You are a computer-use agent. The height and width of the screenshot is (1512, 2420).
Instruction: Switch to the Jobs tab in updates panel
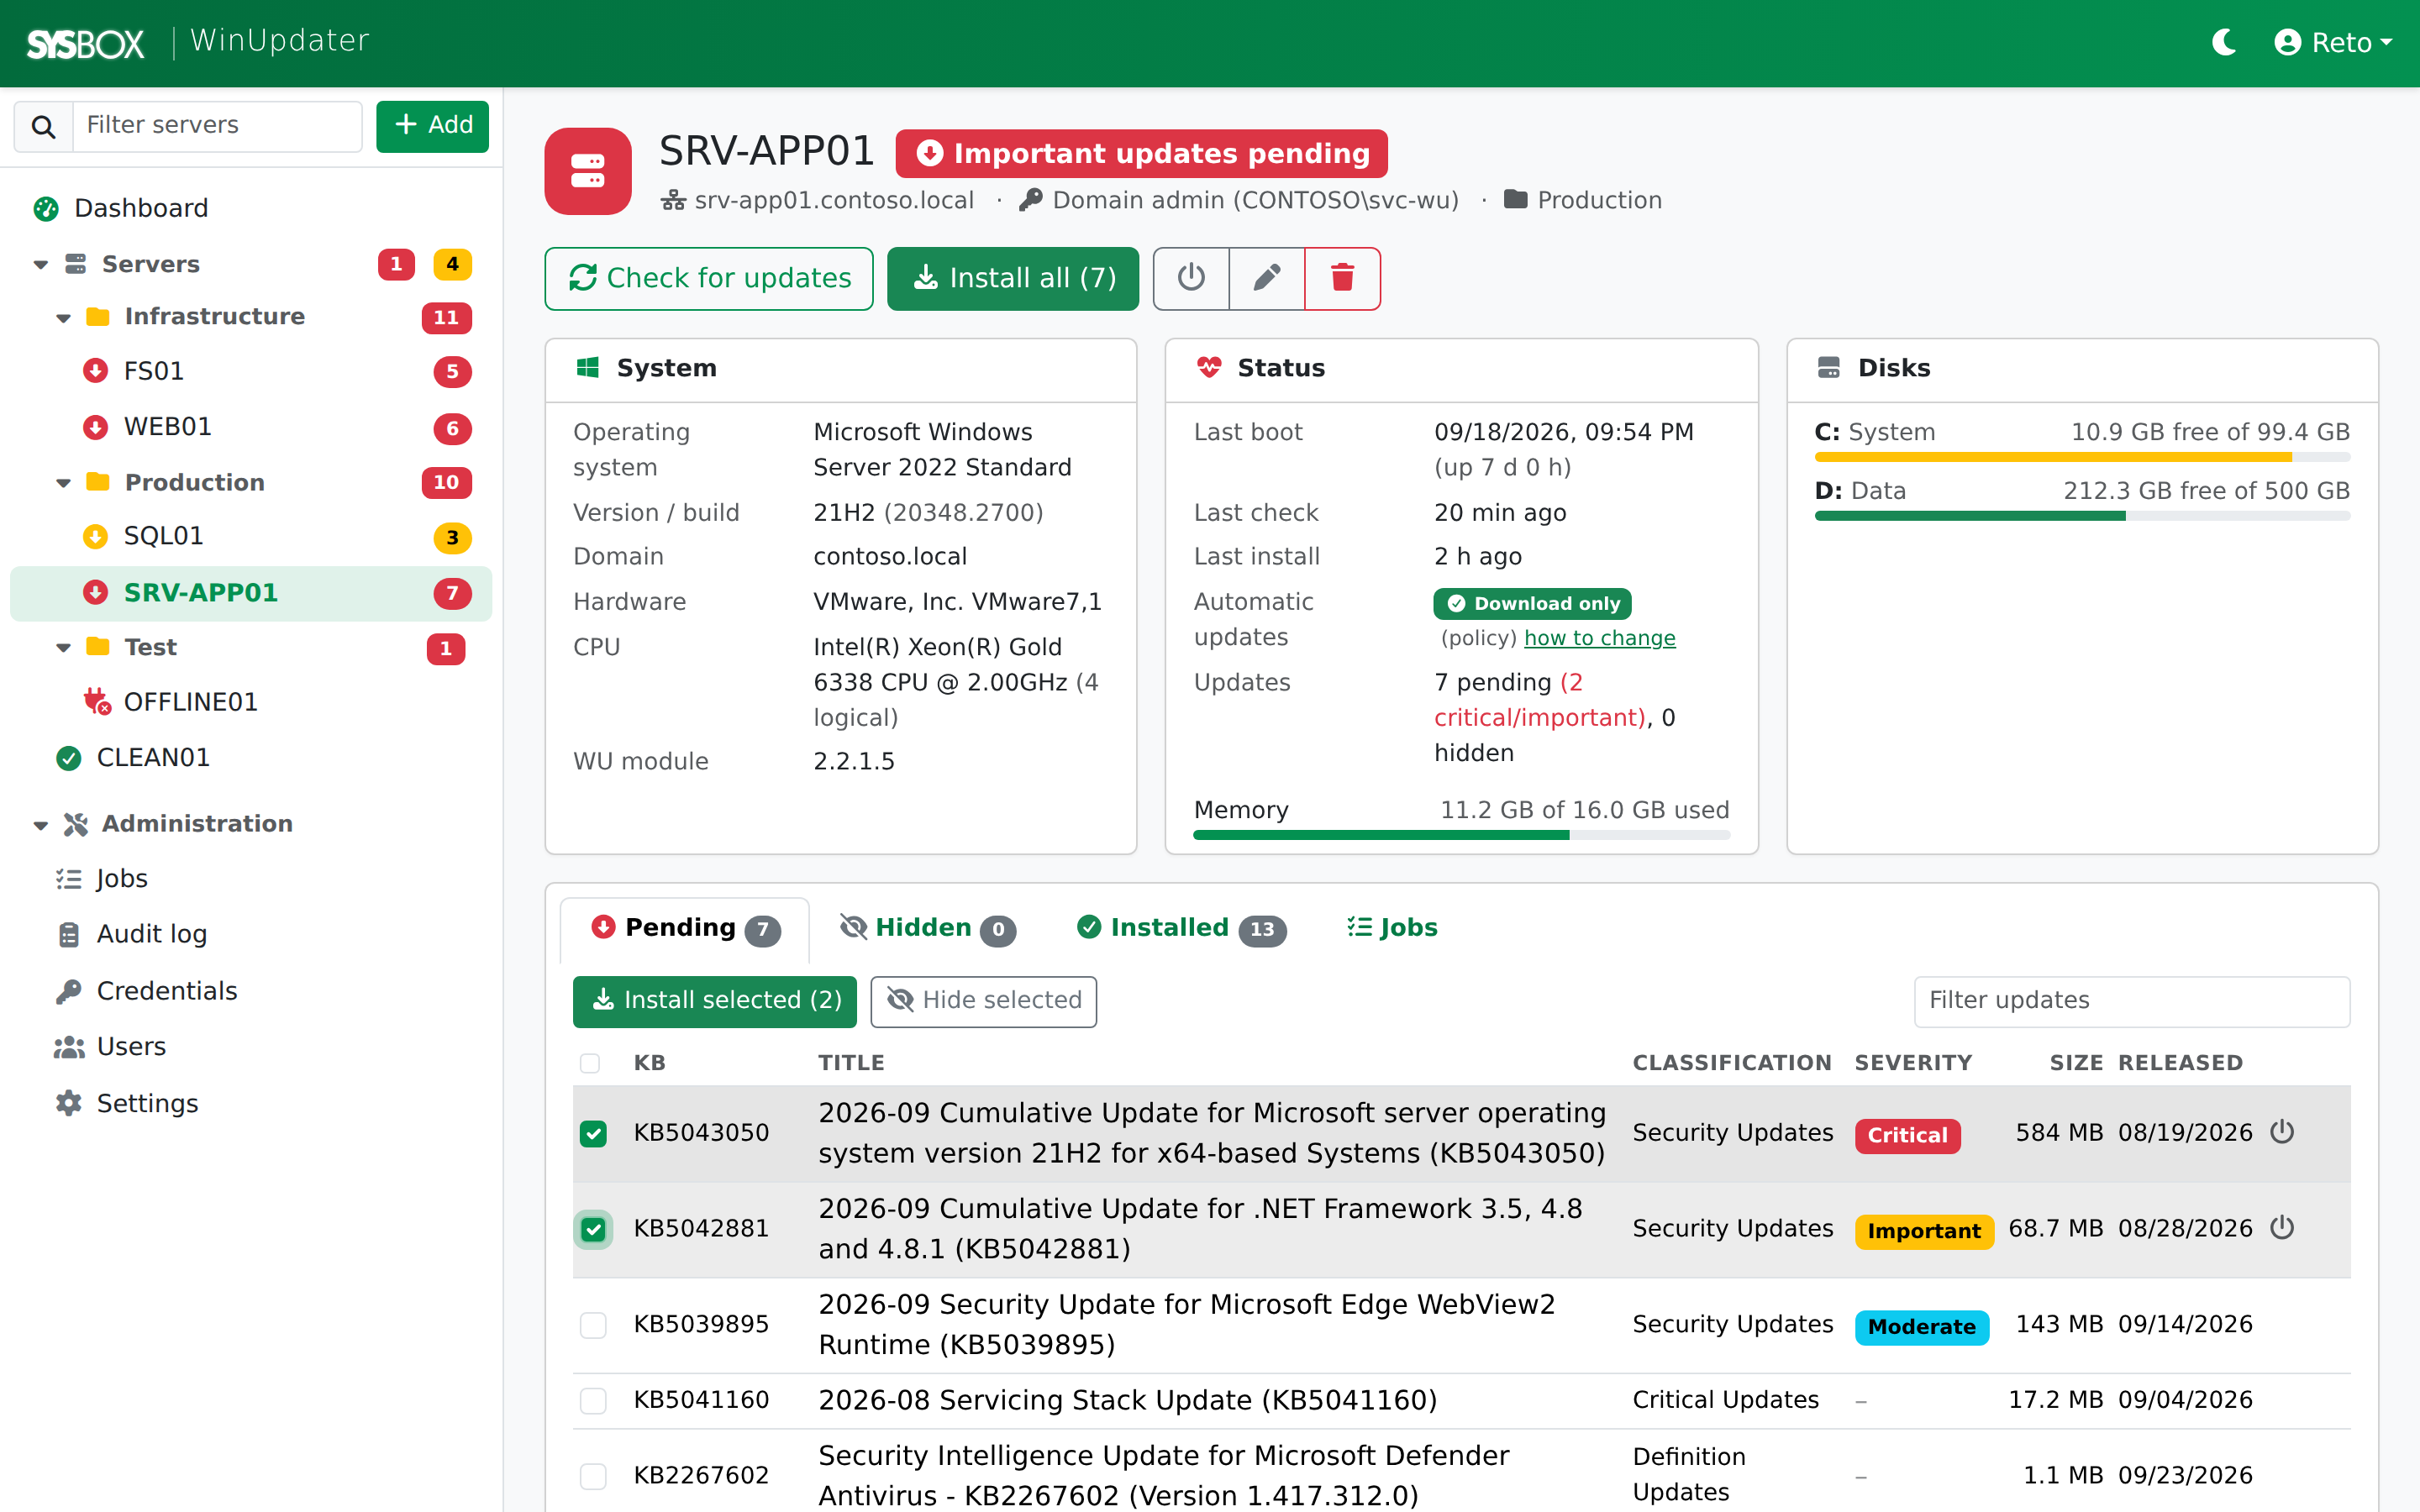tap(1392, 929)
